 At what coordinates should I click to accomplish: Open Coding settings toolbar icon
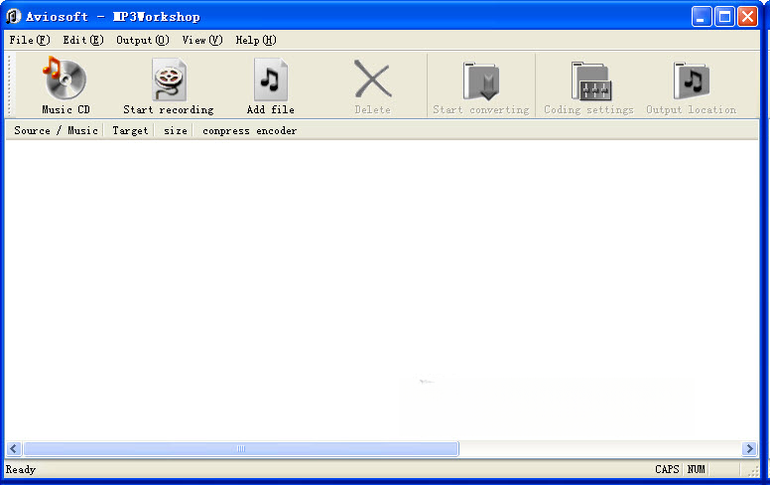(590, 81)
